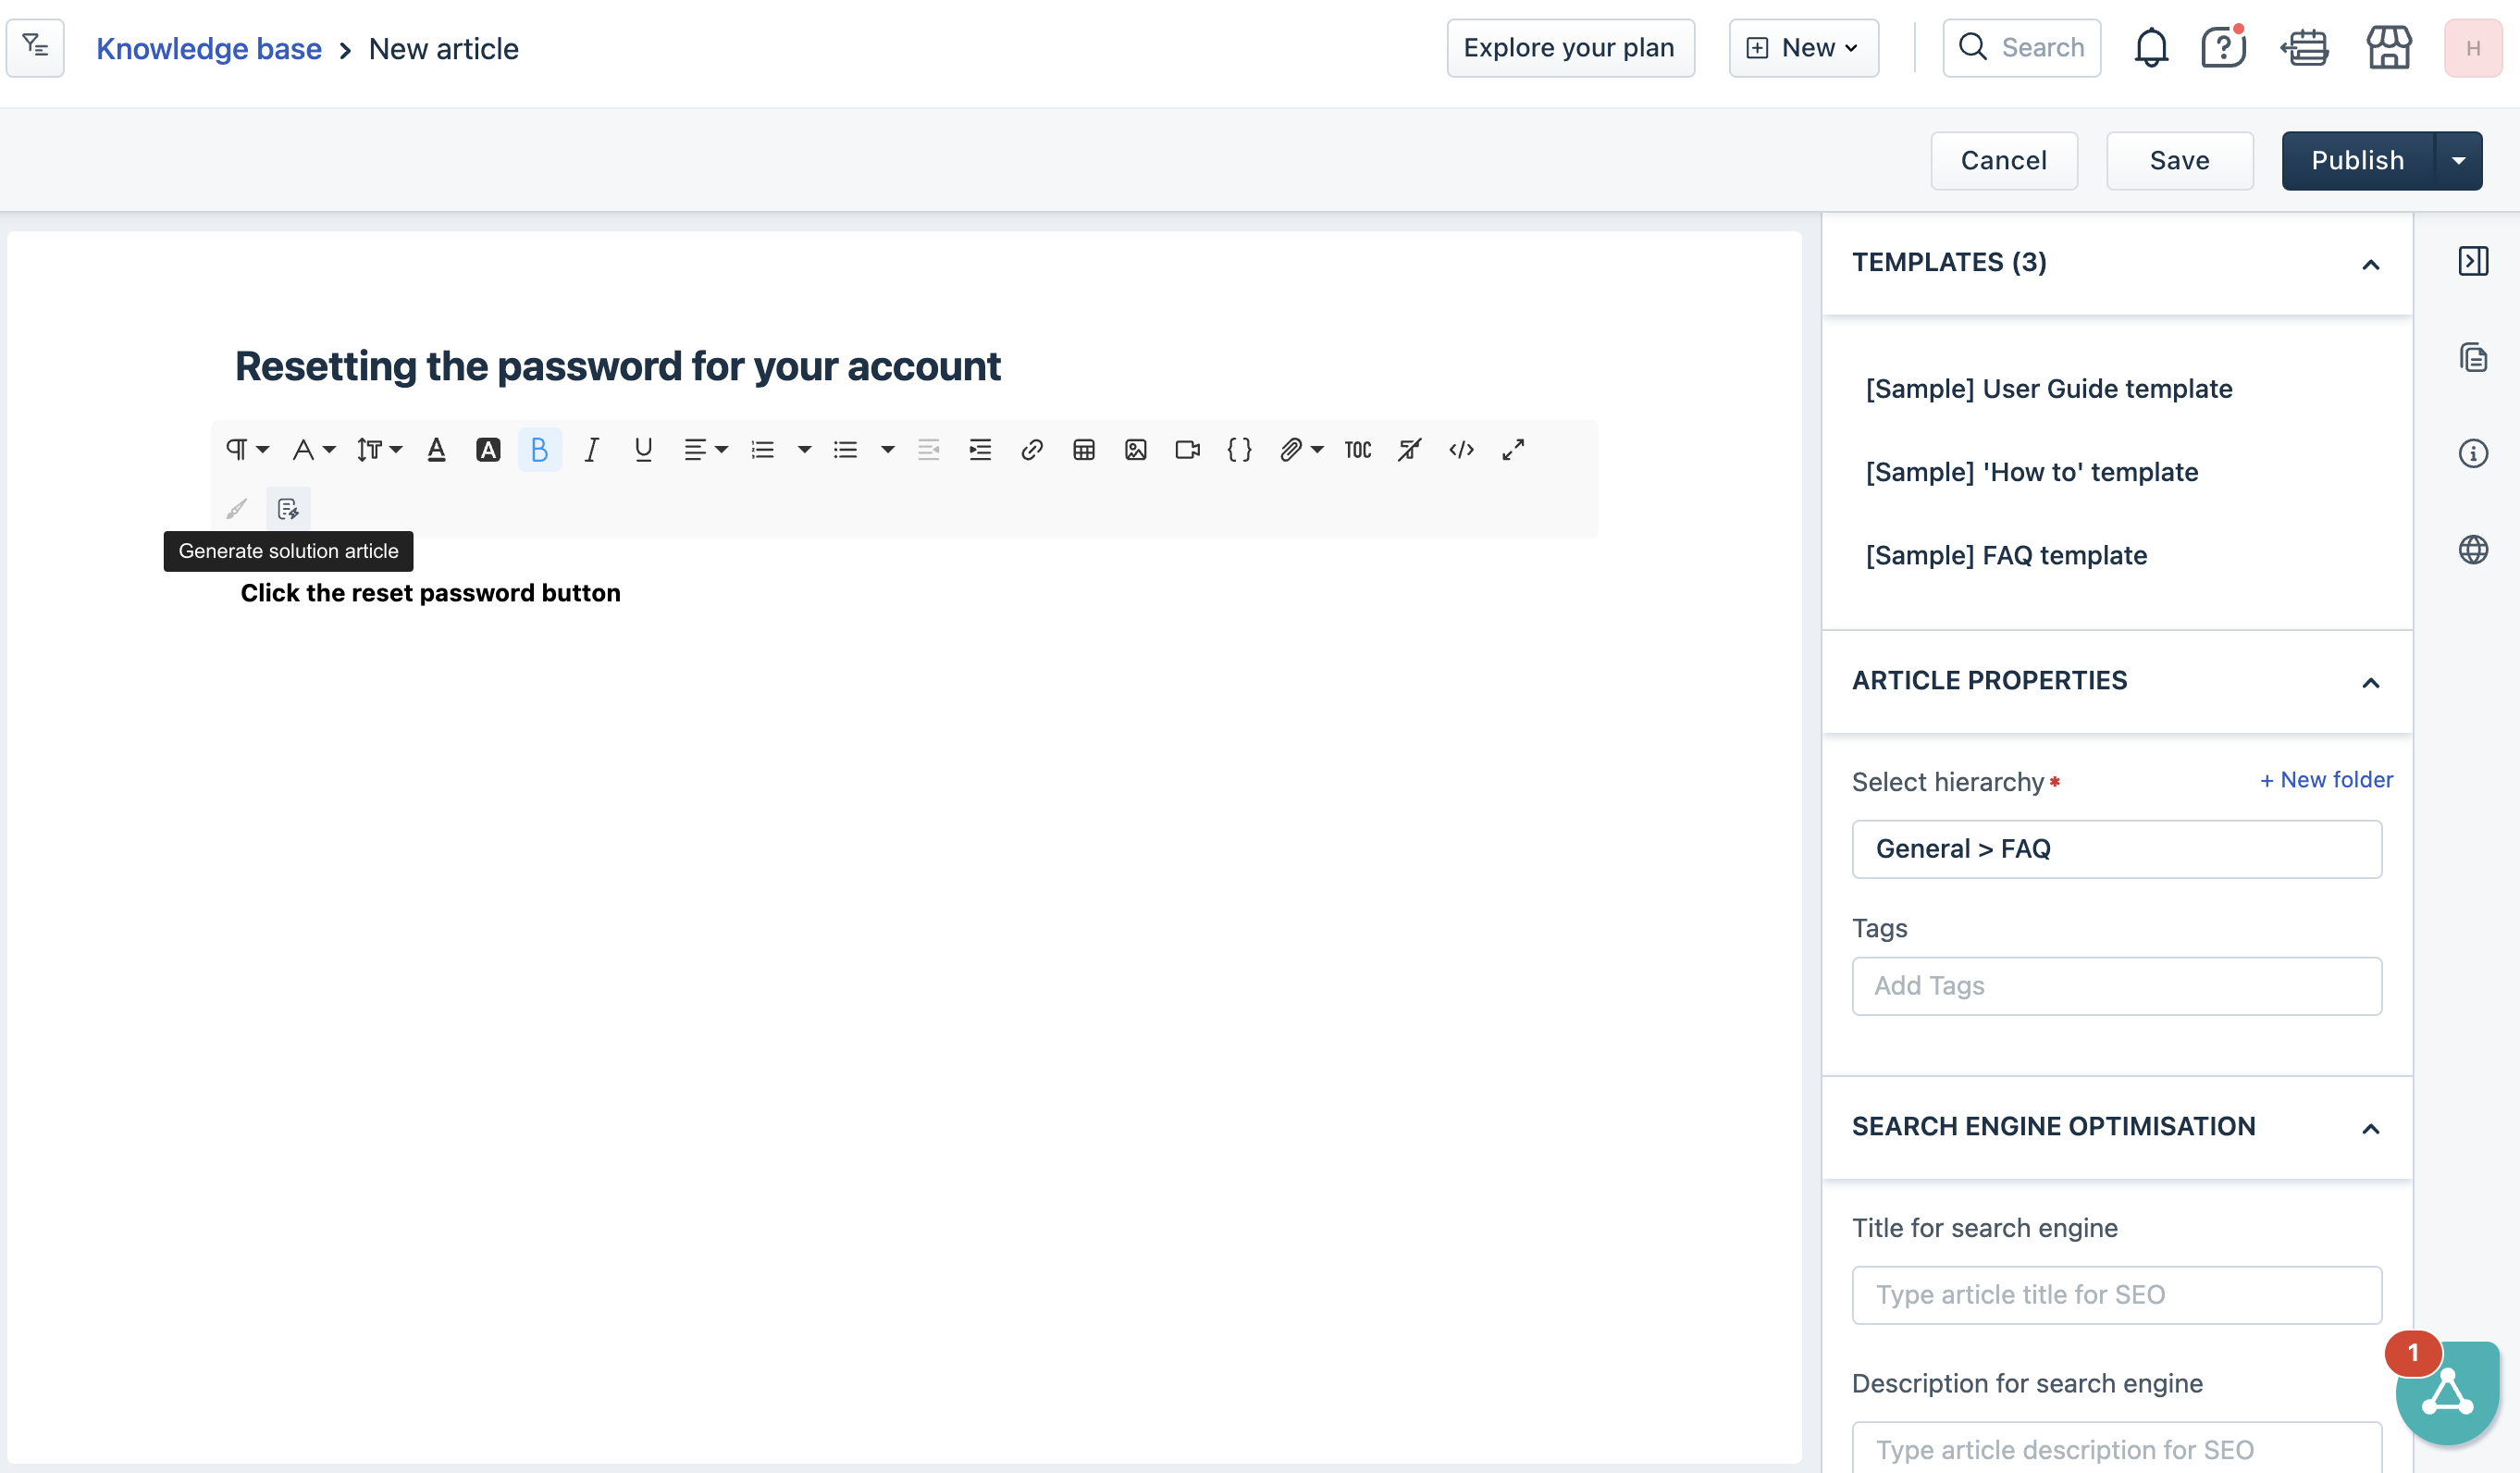Toggle bold formatting
The height and width of the screenshot is (1473, 2520).
(539, 450)
